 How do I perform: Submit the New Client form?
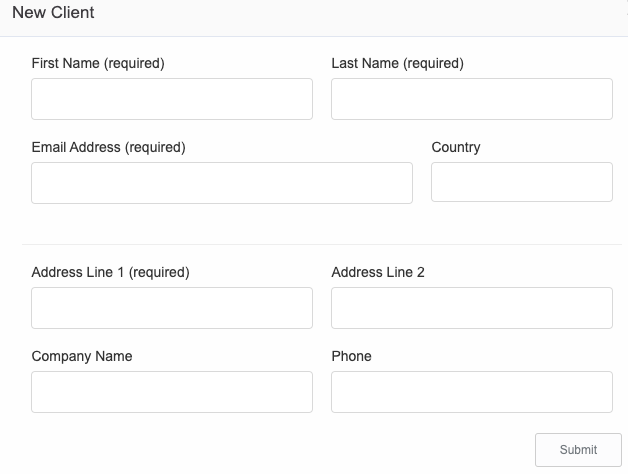(578, 450)
